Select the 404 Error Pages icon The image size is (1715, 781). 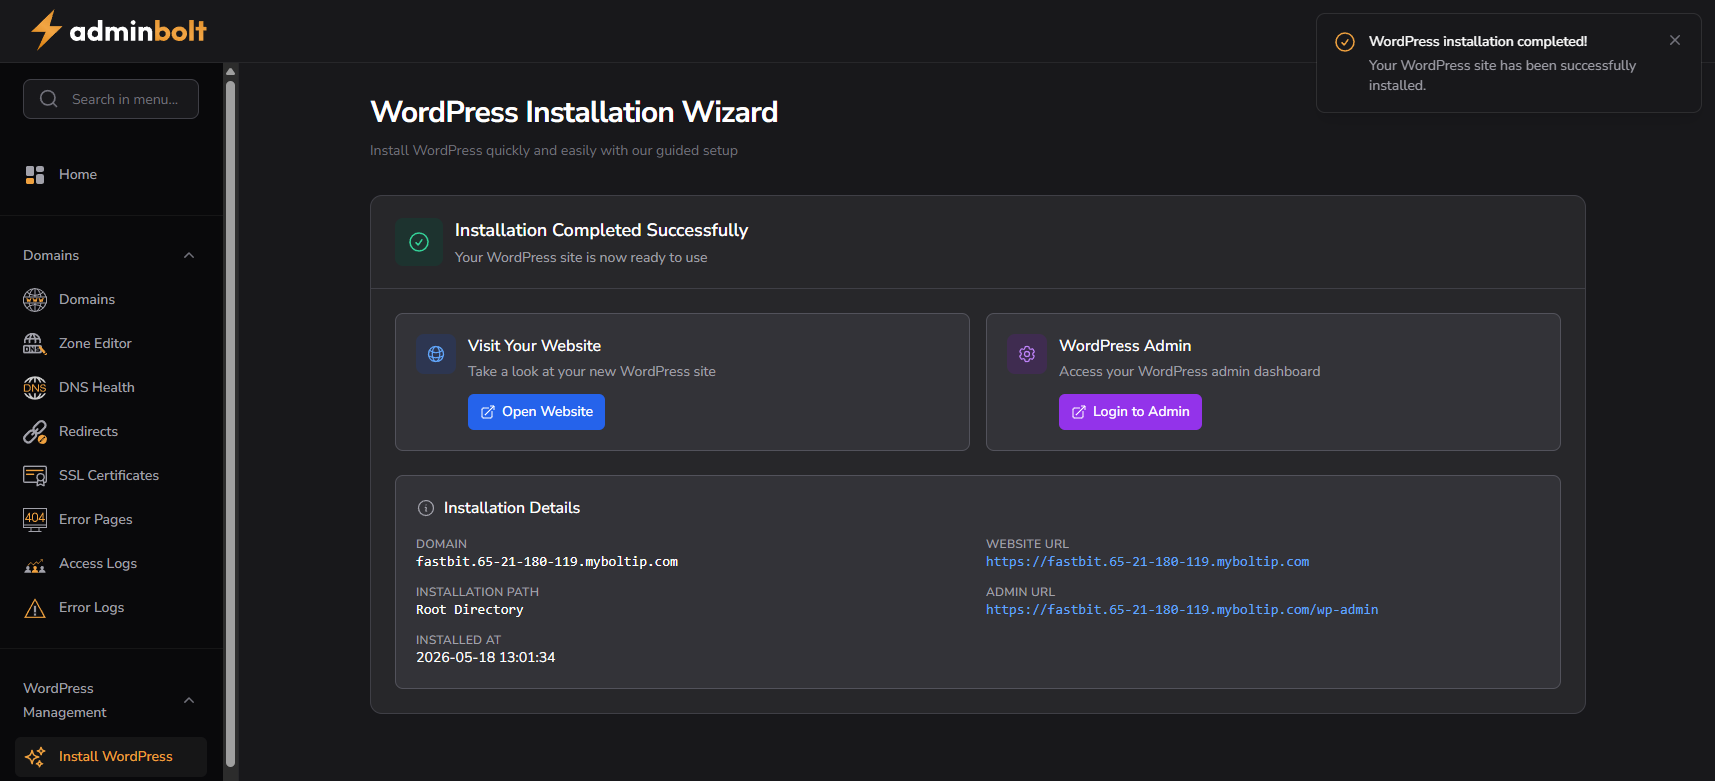point(35,519)
